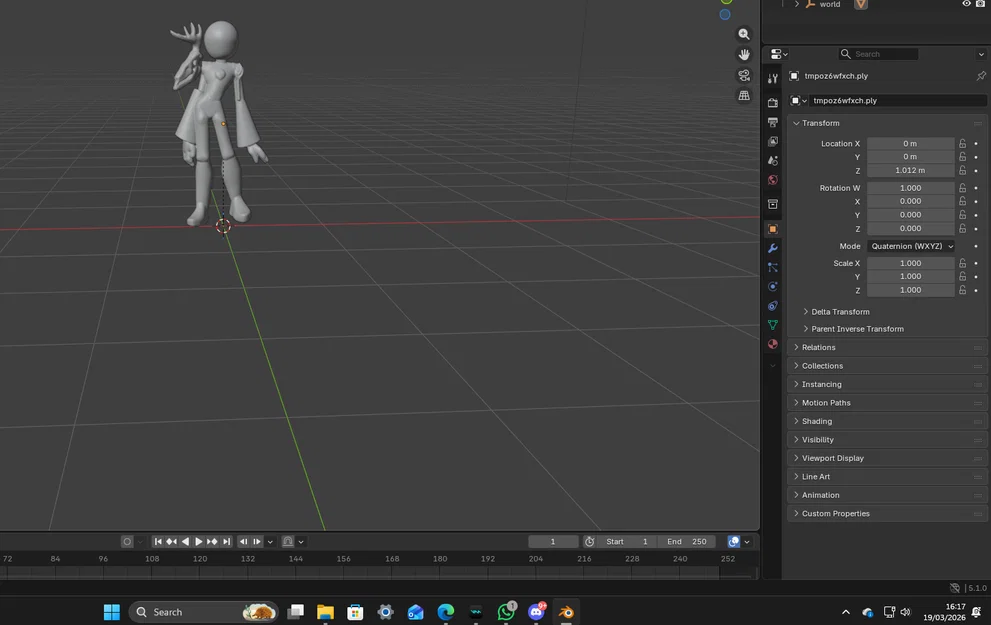Open the properties editor type dropdown
Image resolution: width=991 pixels, height=625 pixels.
coord(779,54)
